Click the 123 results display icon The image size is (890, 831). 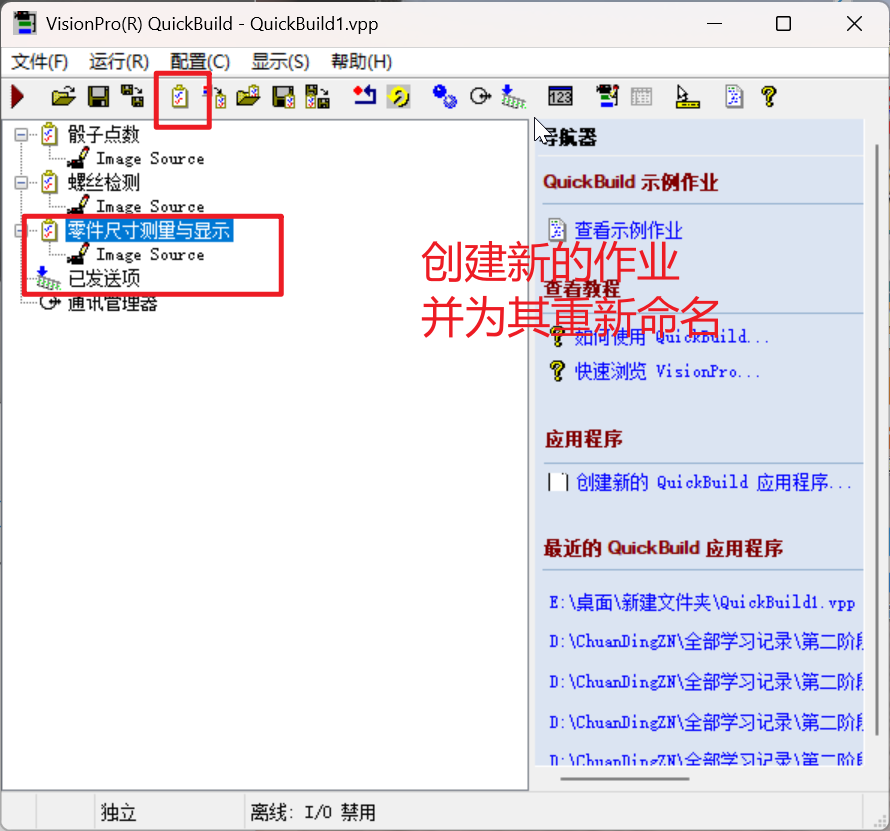click(560, 96)
